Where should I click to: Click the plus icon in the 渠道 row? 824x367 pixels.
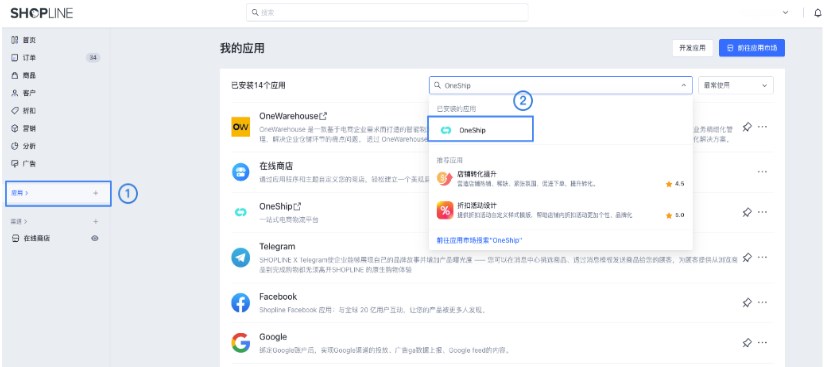(95, 221)
